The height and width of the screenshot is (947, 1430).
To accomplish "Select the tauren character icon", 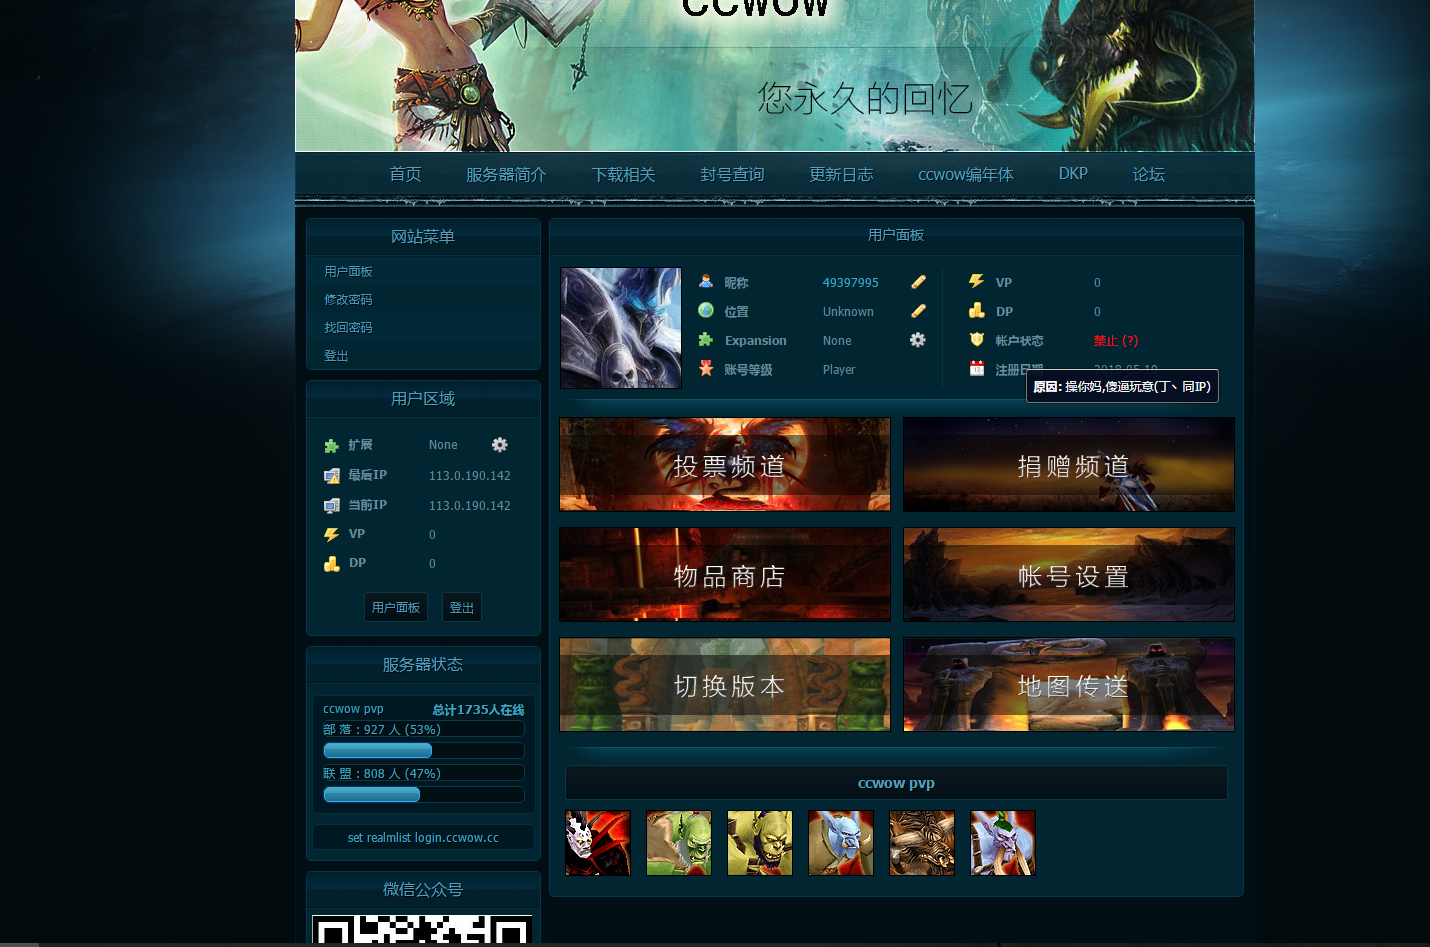I will 922,843.
